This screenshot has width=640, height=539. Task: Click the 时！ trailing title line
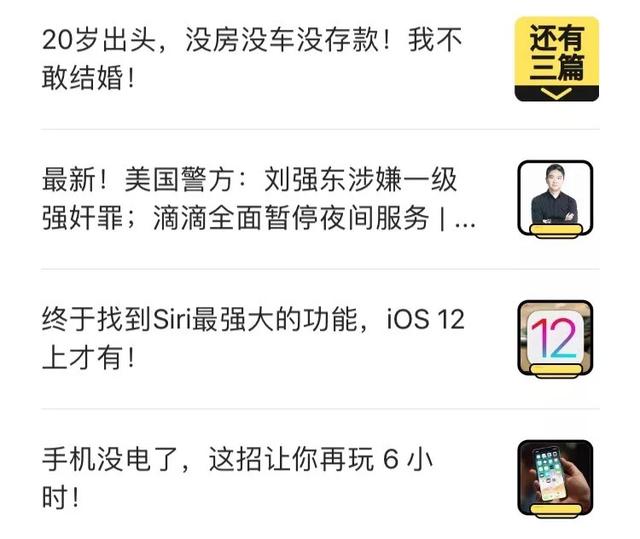click(60, 497)
